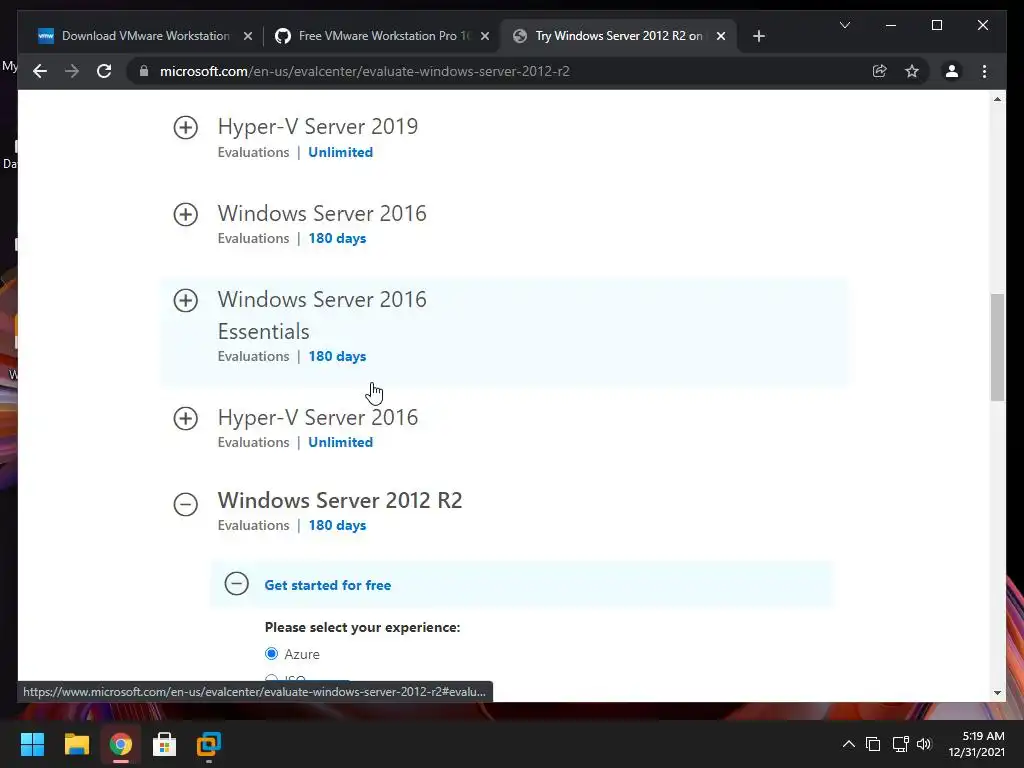Click Unlimited under Hyper-V Server 2016

coord(340,442)
